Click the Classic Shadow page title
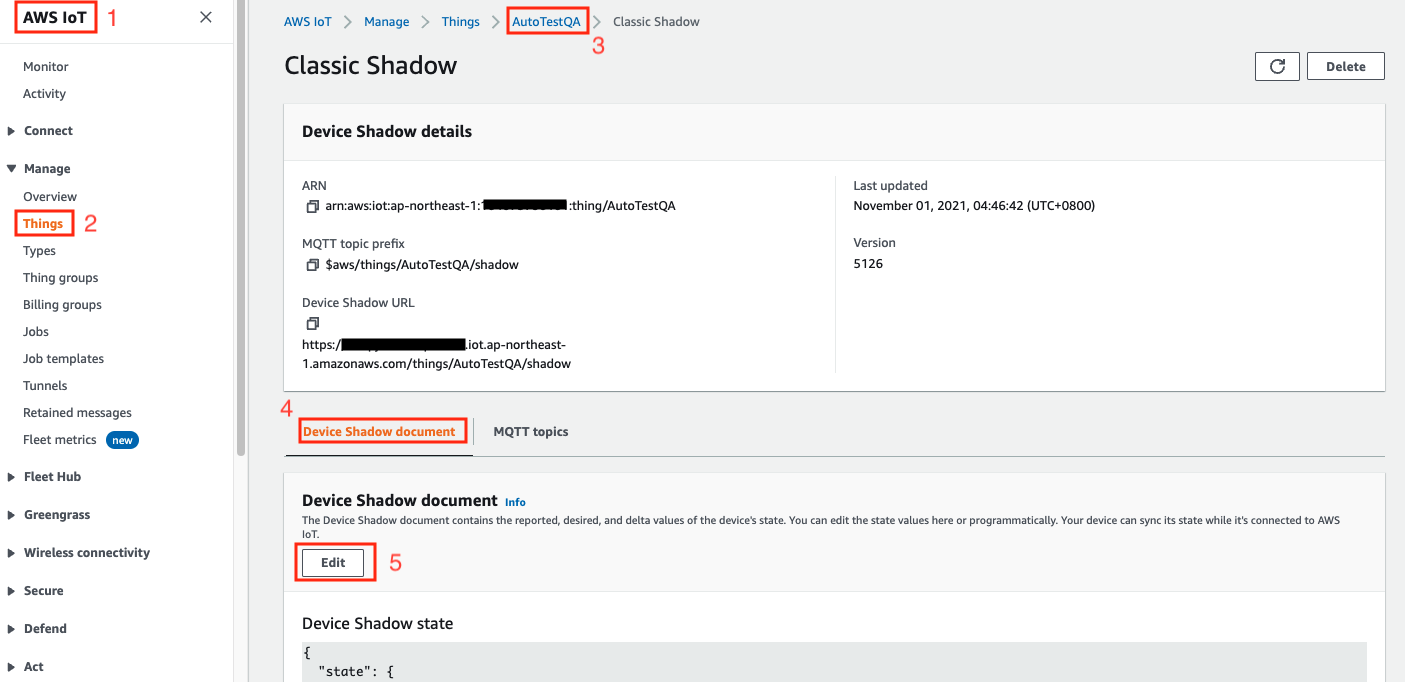 [x=371, y=65]
